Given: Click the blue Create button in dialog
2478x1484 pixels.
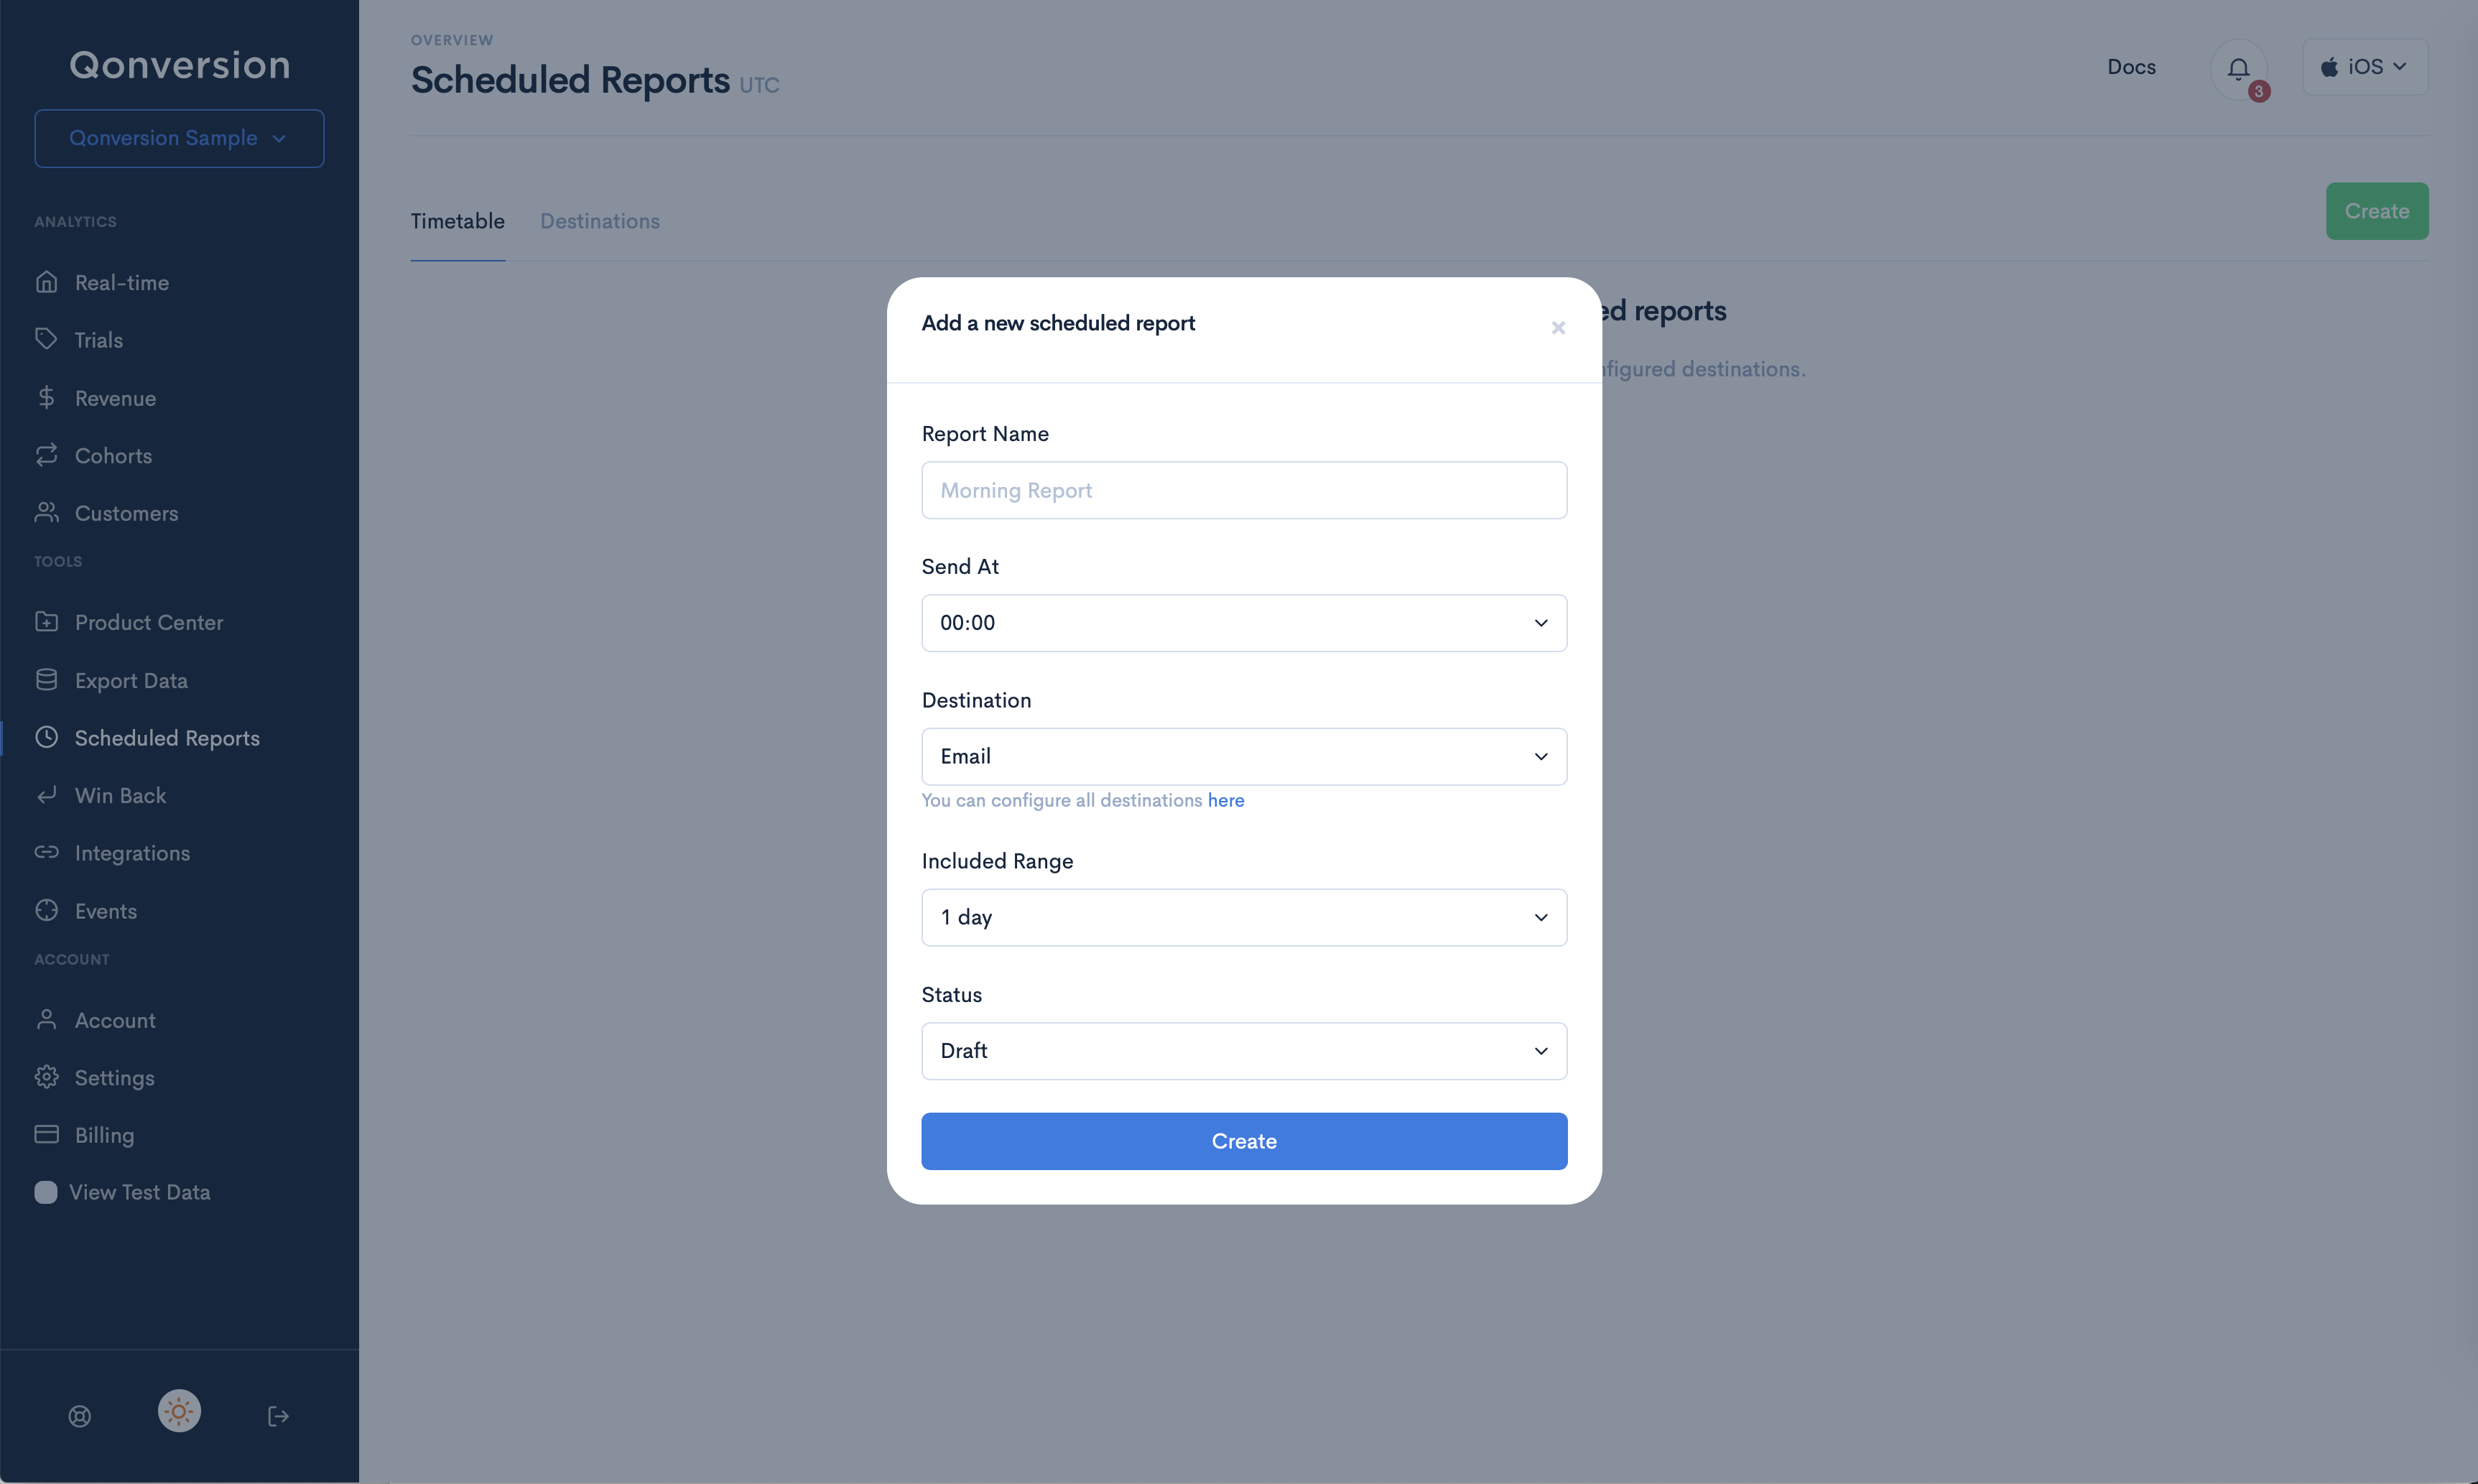Looking at the screenshot, I should pos(1244,1141).
